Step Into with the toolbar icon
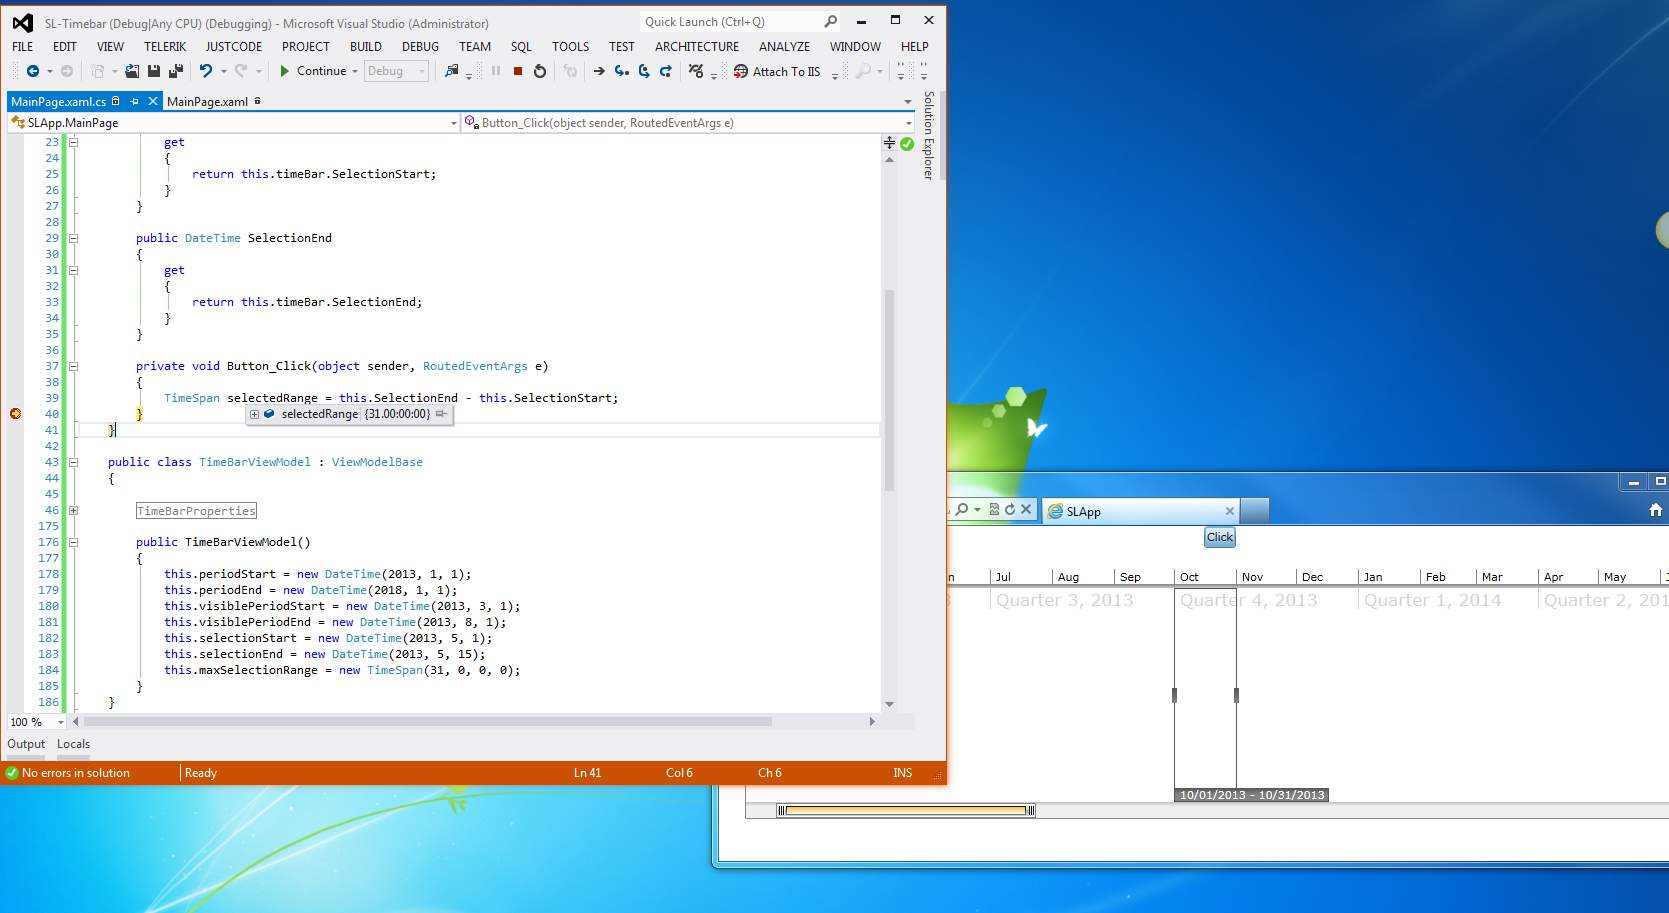Screen dimensions: 1669x913 click(x=621, y=71)
